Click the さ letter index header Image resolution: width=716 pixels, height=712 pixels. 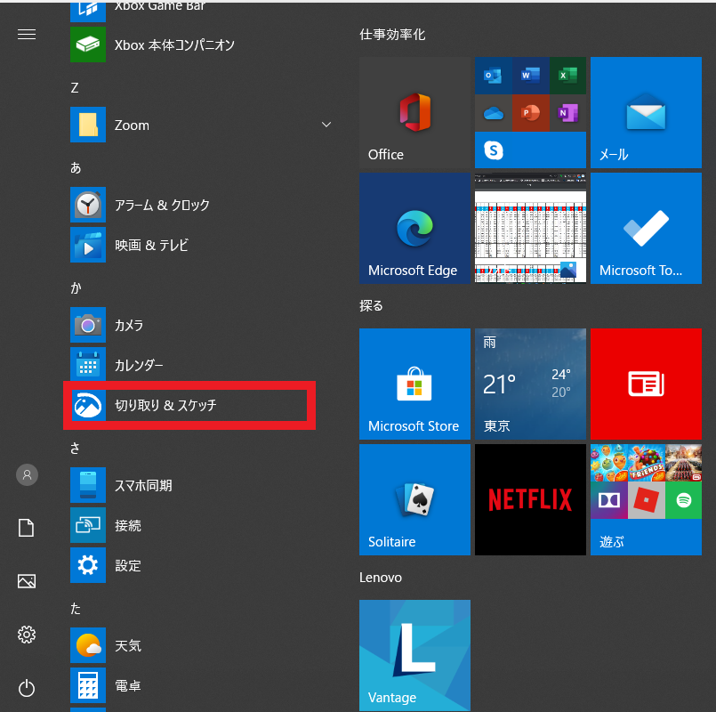(75, 448)
